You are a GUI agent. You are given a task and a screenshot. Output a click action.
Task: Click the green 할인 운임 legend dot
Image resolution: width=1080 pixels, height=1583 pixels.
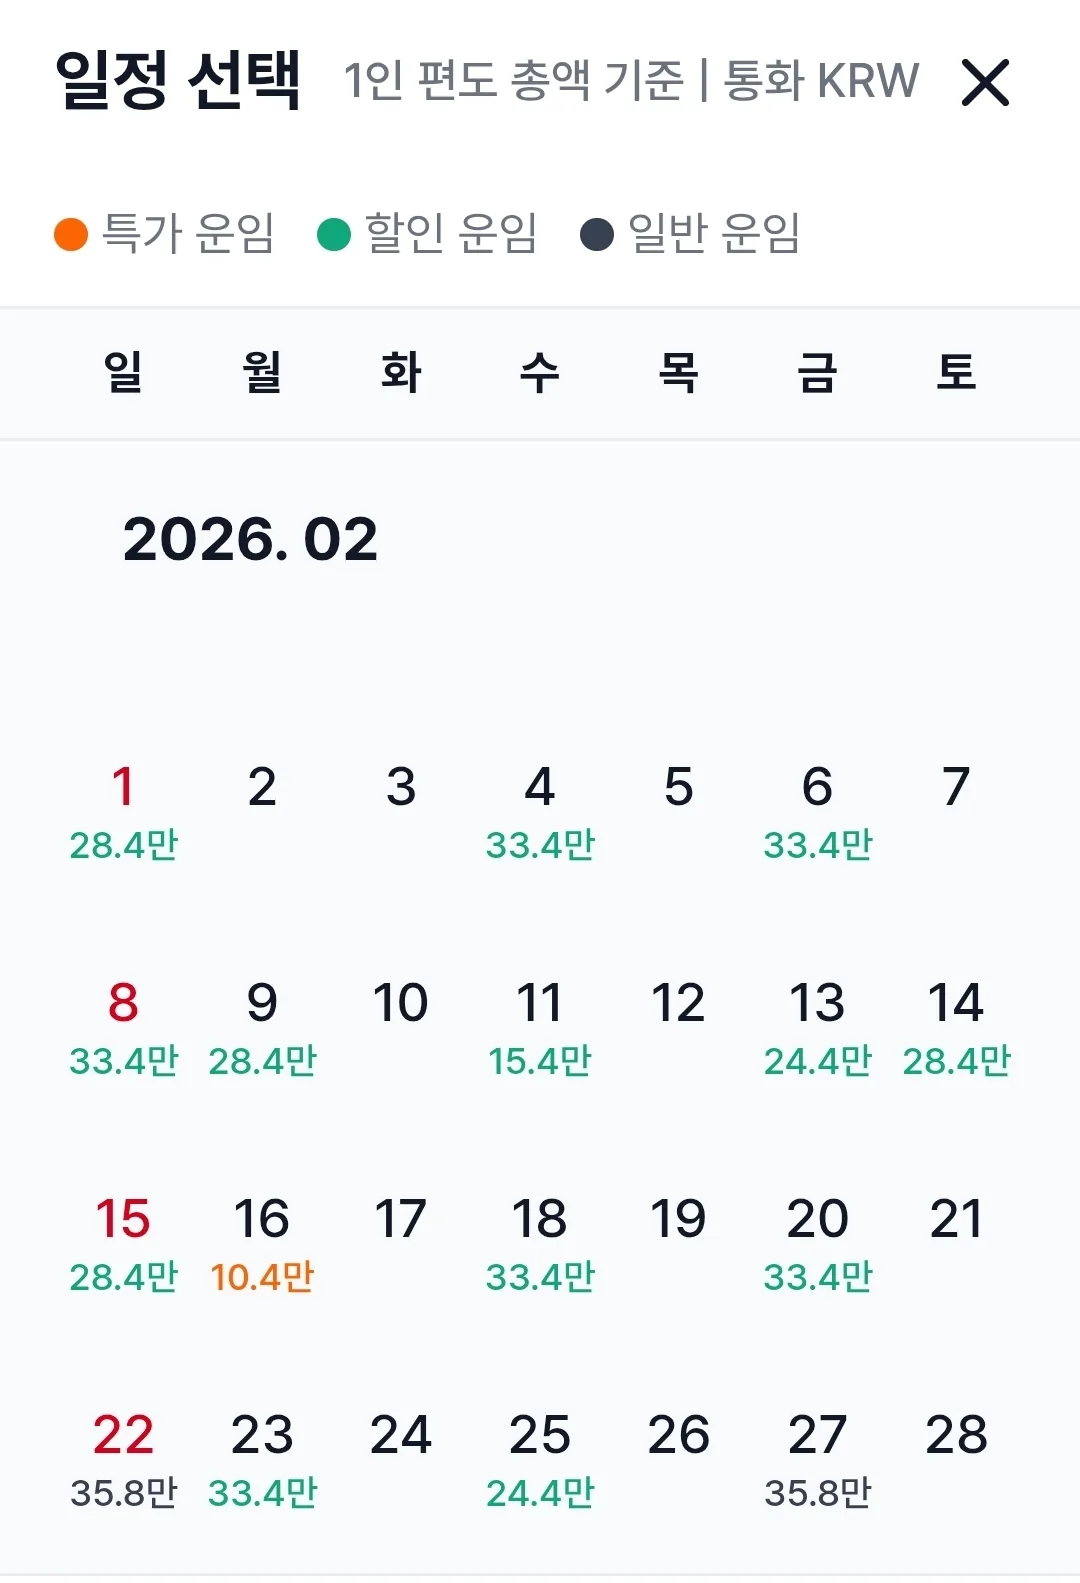click(334, 234)
